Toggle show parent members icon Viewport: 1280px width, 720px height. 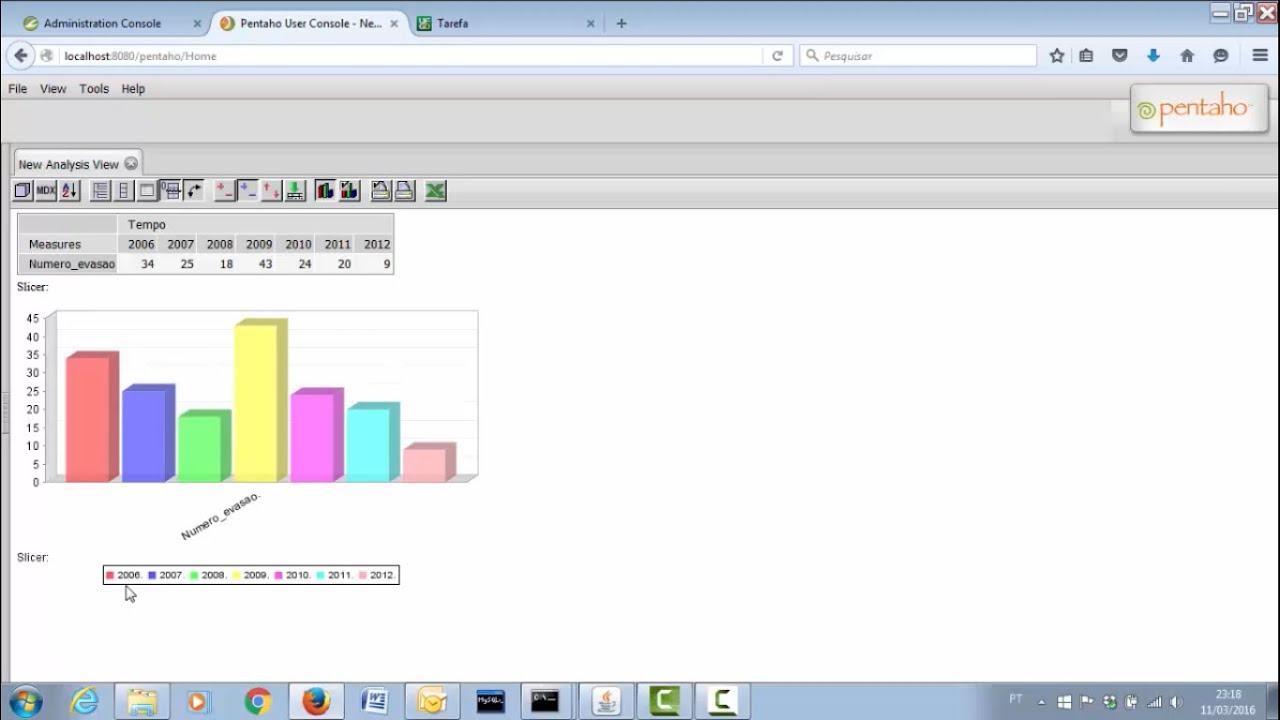(x=101, y=190)
